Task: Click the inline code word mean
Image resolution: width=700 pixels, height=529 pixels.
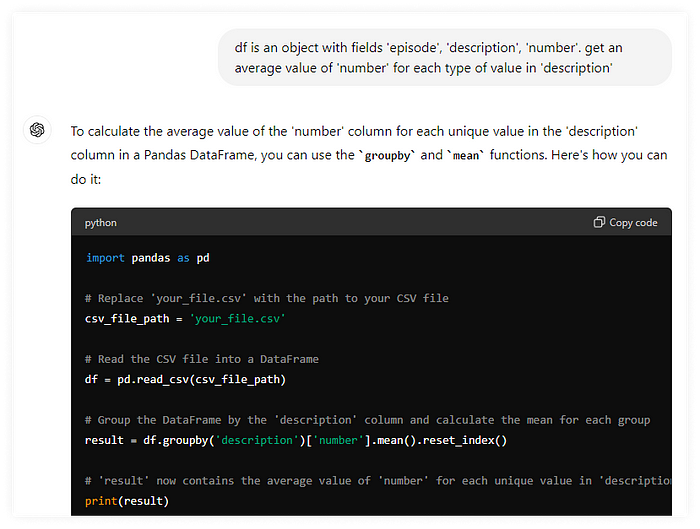Action: [466, 155]
